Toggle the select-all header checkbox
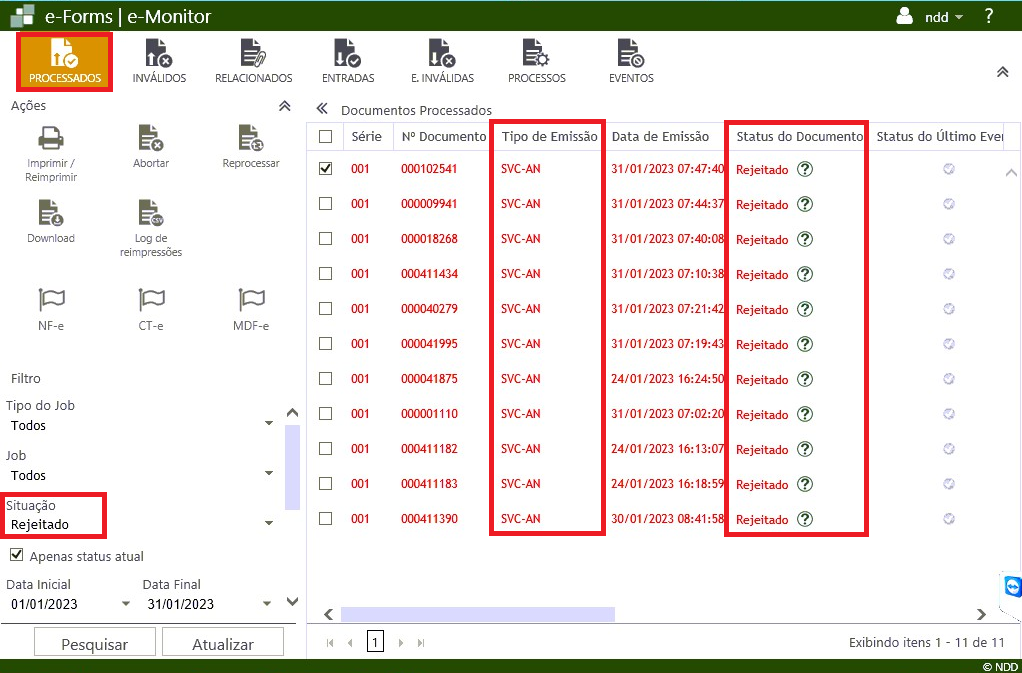 coord(325,136)
